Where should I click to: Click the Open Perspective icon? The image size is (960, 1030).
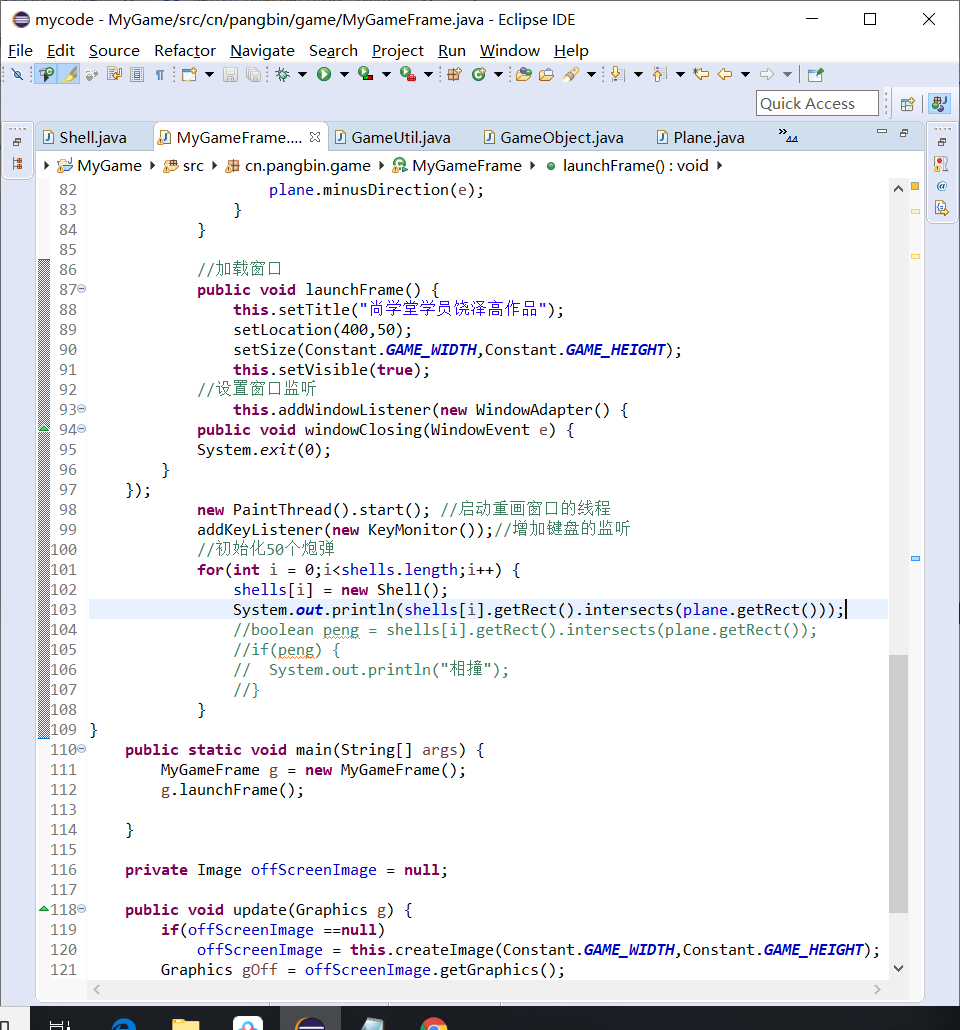tap(908, 104)
